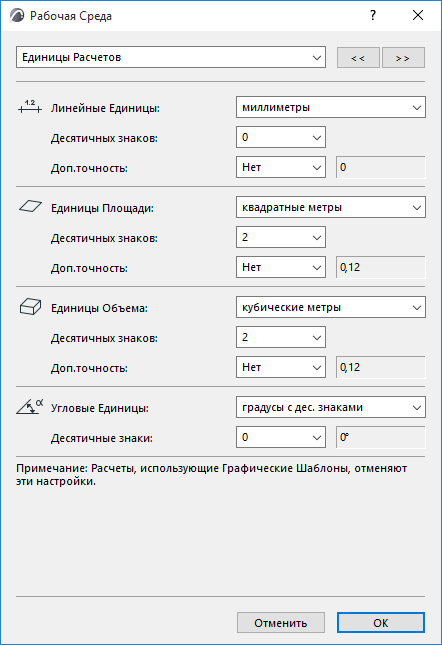Click the ArchiCAD app icon in title bar
The width and height of the screenshot is (442, 645).
[x=17, y=16]
